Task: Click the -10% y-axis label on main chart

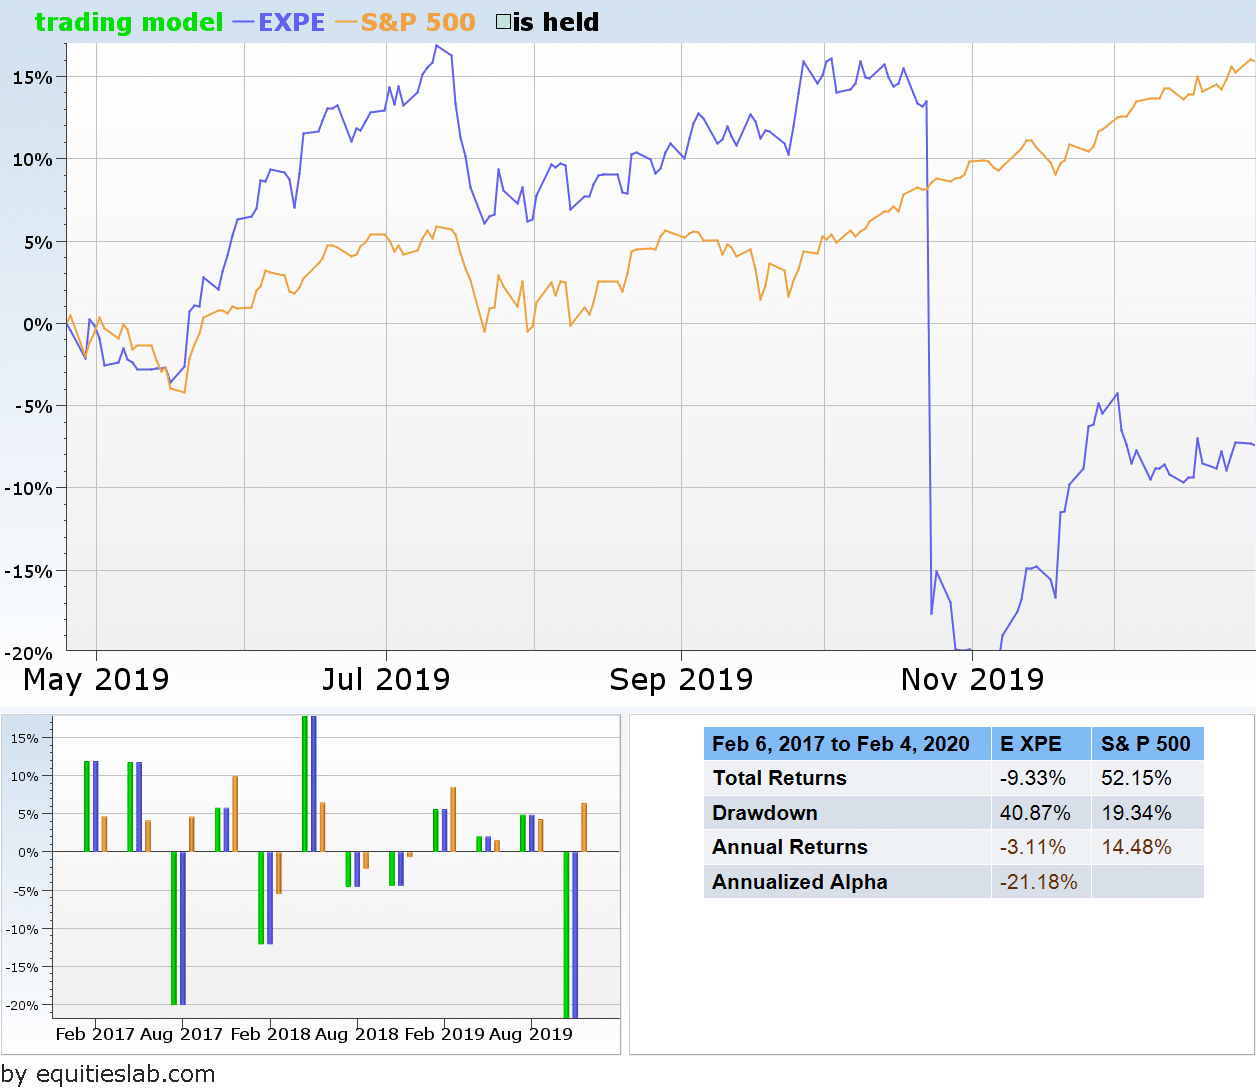Action: (x=29, y=489)
